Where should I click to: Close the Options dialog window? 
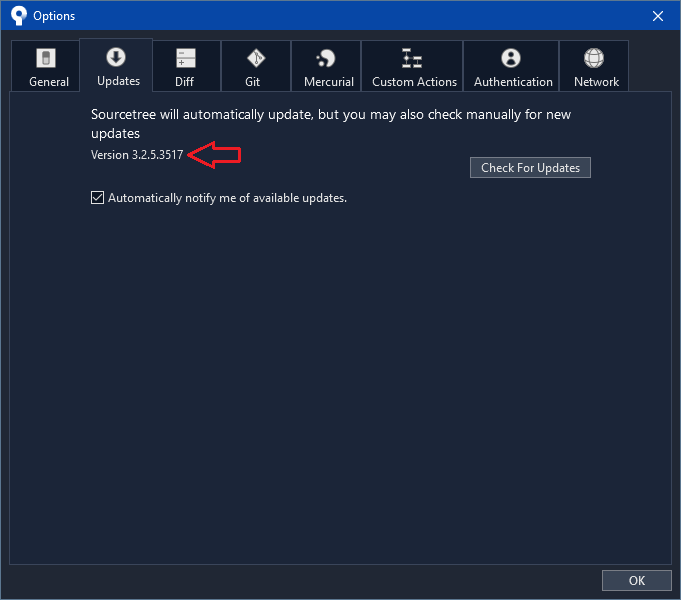tap(658, 16)
